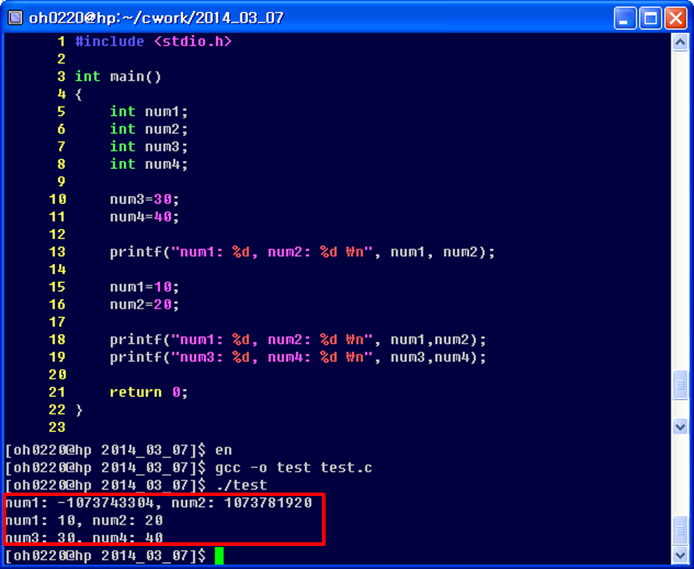Viewport: 694px width, 569px height.
Task: Click the 'return 0;' line
Action: point(149,392)
